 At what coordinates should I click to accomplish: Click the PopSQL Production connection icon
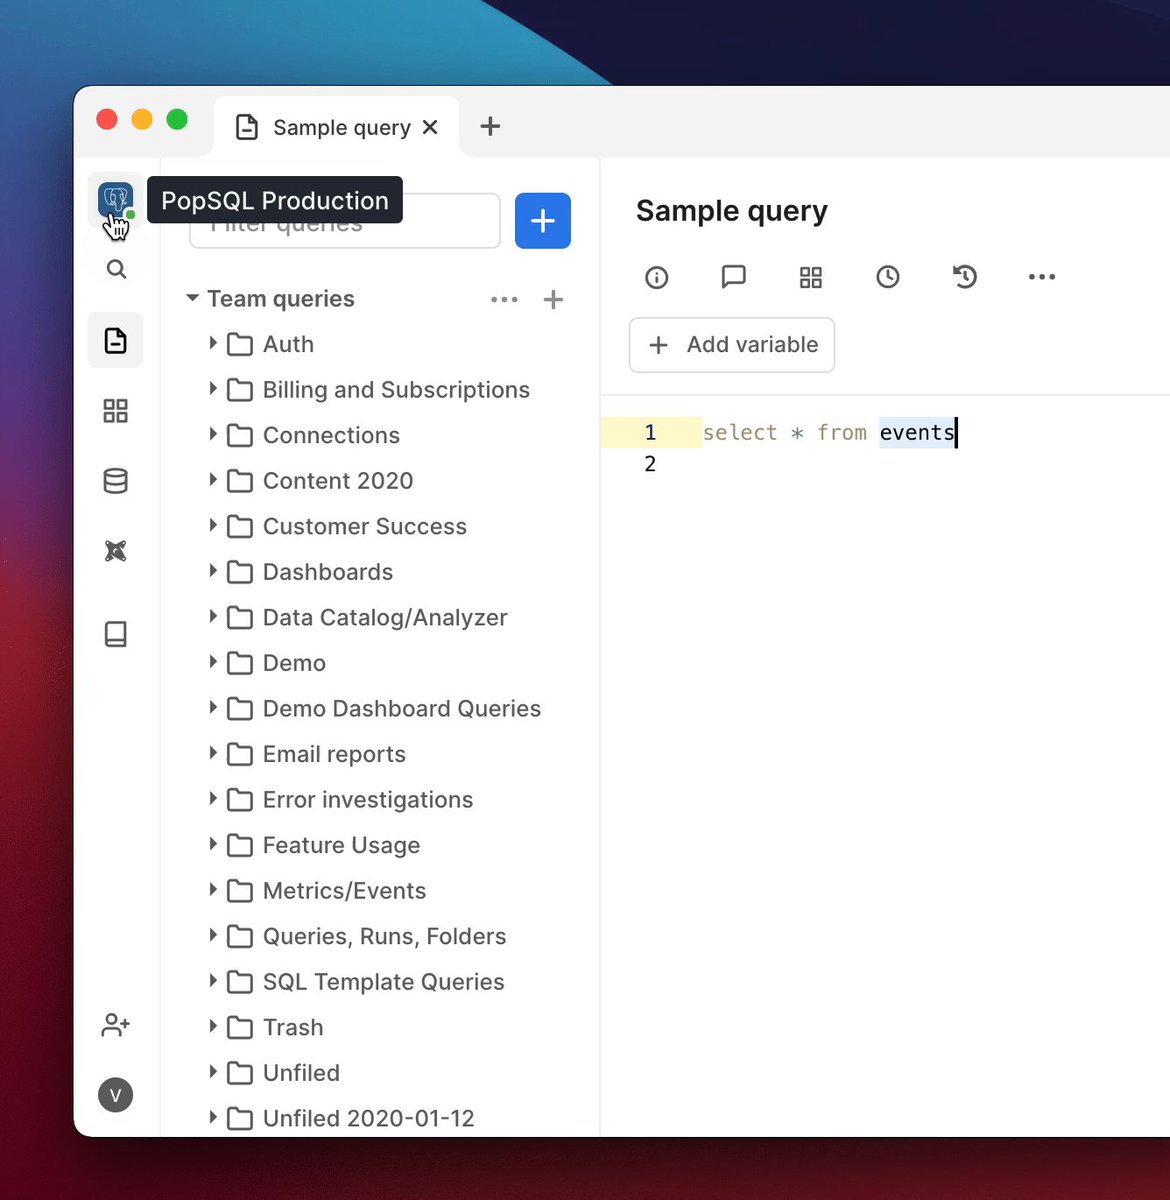[x=116, y=201]
